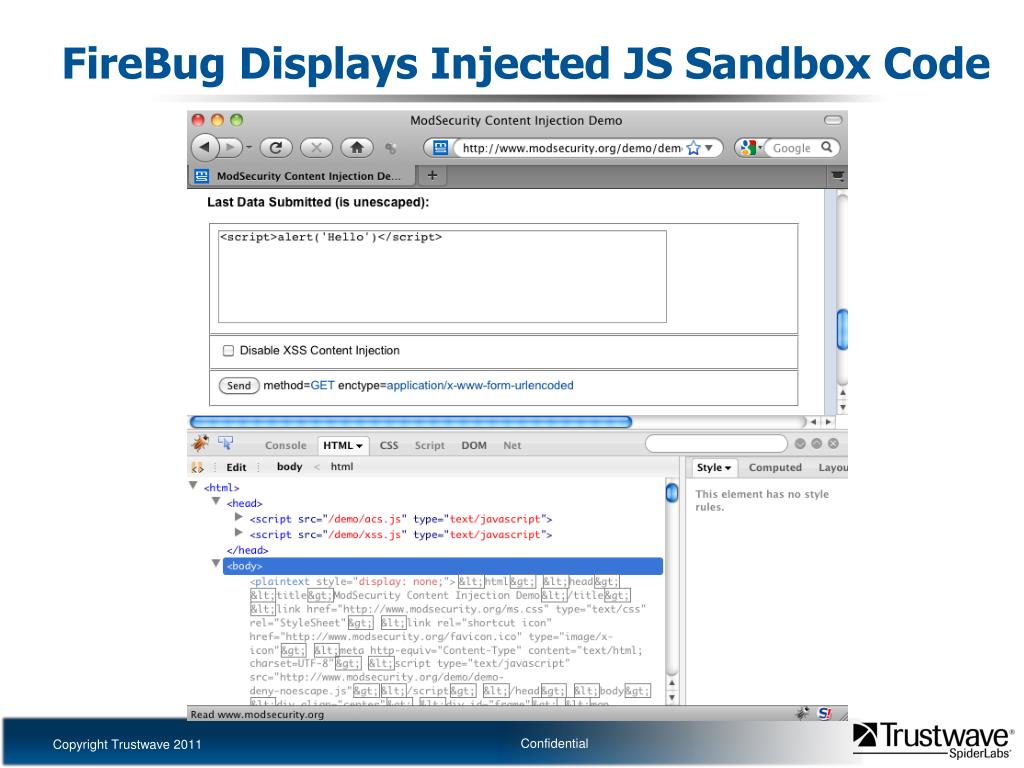Image resolution: width=1024 pixels, height=768 pixels.
Task: Click the page scroll down arrow
Action: [842, 408]
